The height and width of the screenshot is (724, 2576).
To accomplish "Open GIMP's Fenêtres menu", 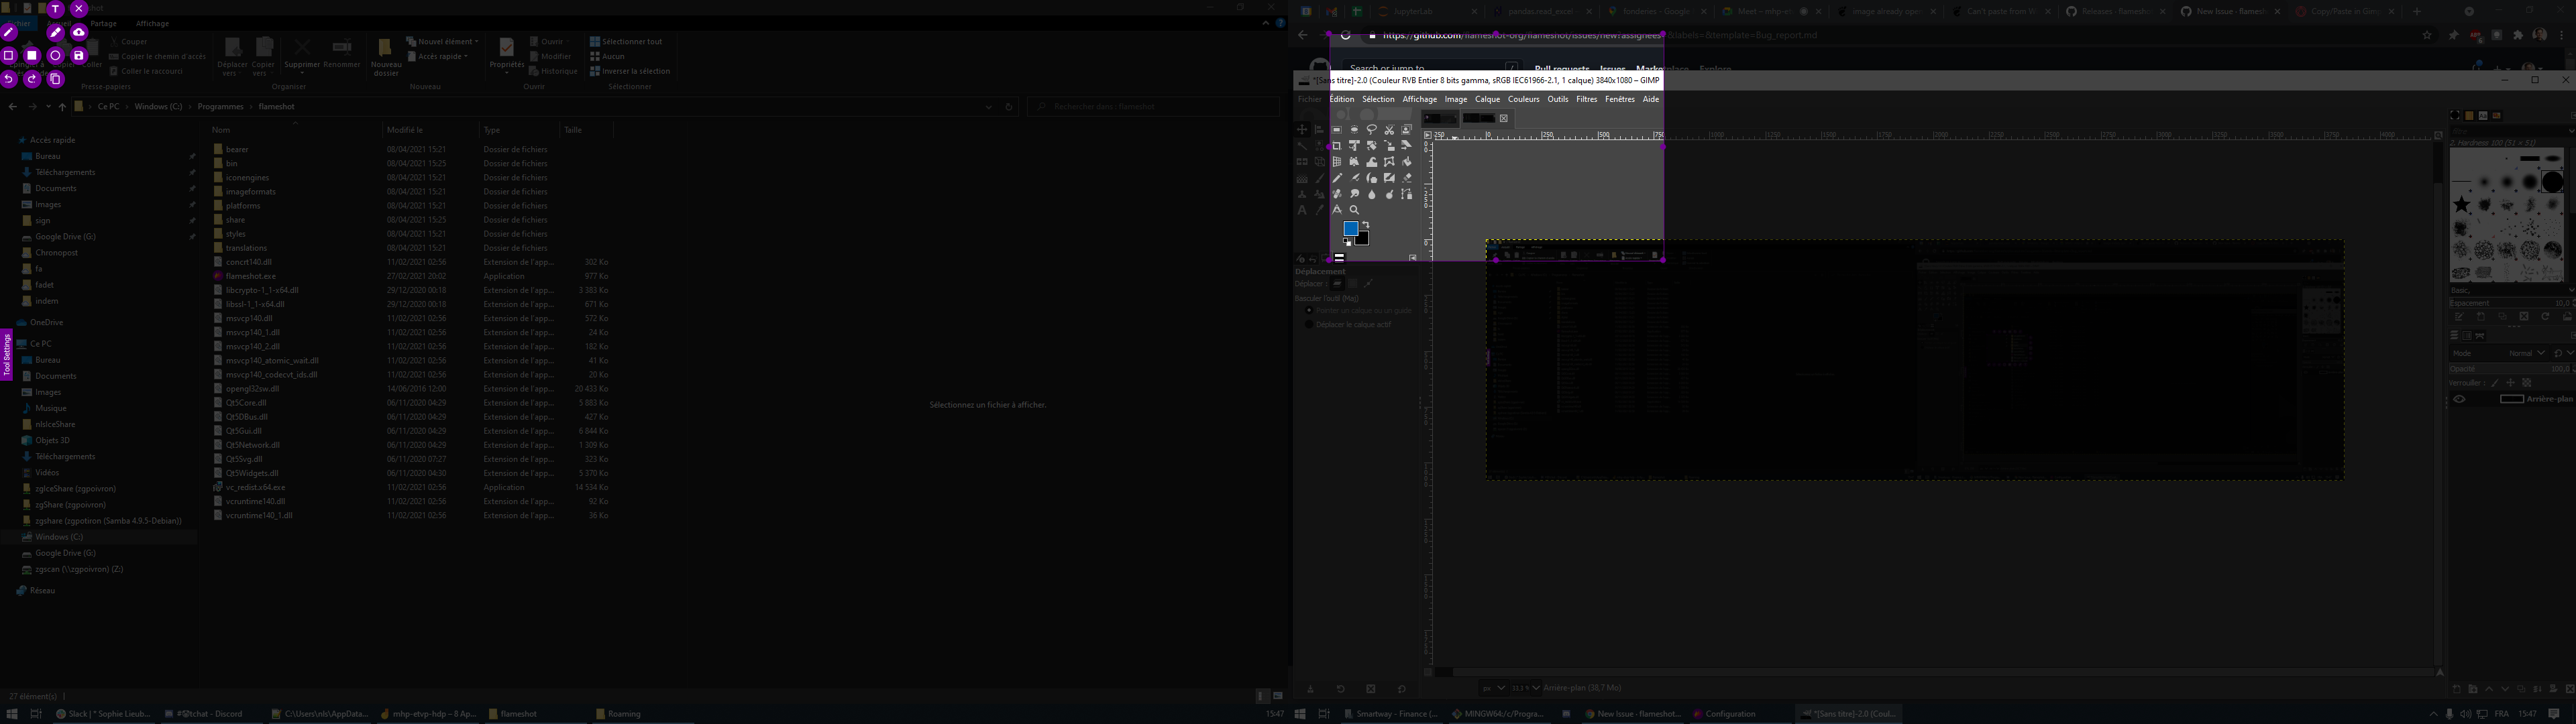I will pos(1619,99).
